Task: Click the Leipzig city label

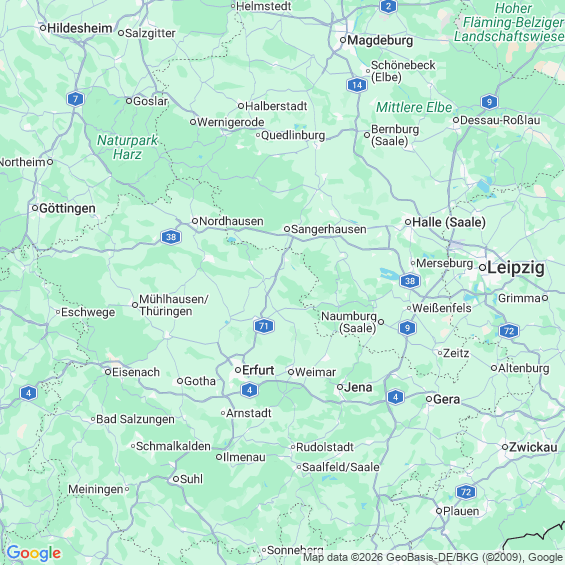Action: [516, 268]
